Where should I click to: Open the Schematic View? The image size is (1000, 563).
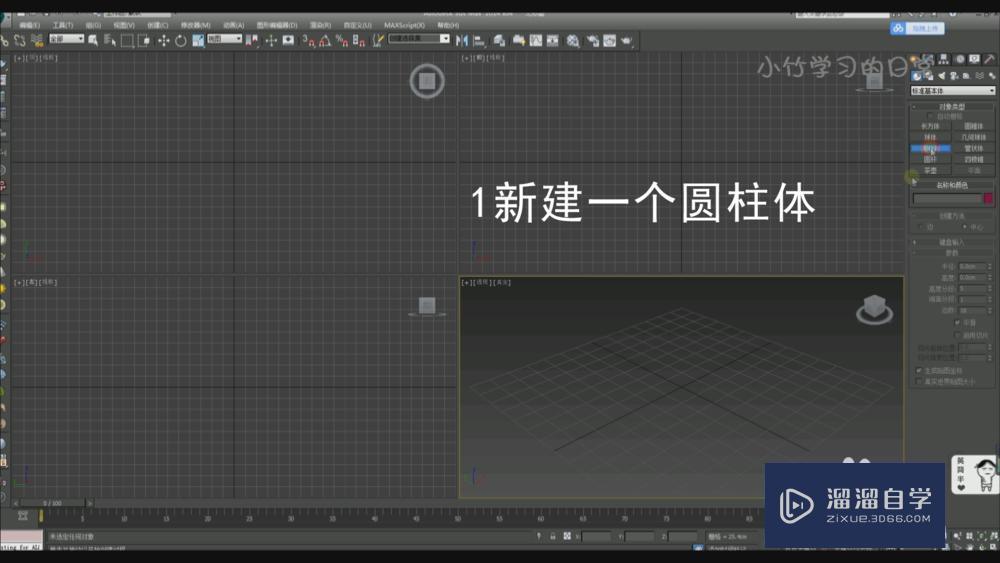(553, 41)
